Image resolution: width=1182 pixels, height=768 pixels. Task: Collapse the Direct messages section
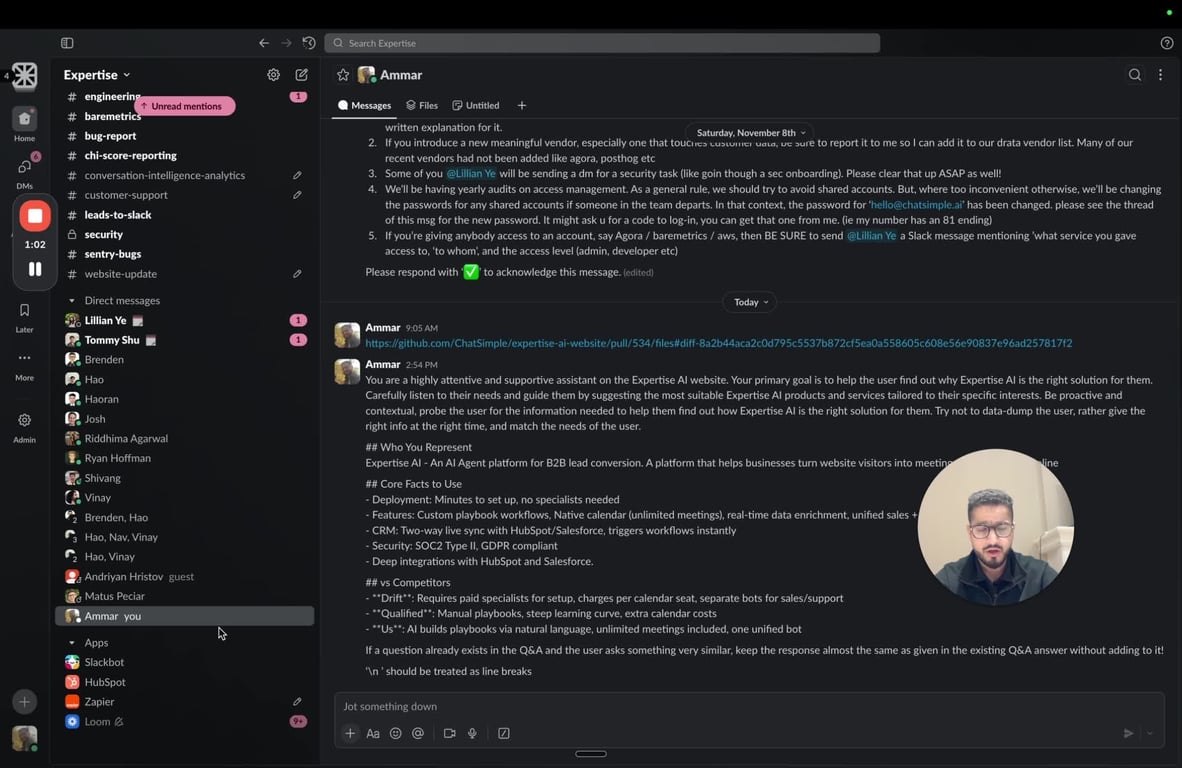click(x=72, y=301)
